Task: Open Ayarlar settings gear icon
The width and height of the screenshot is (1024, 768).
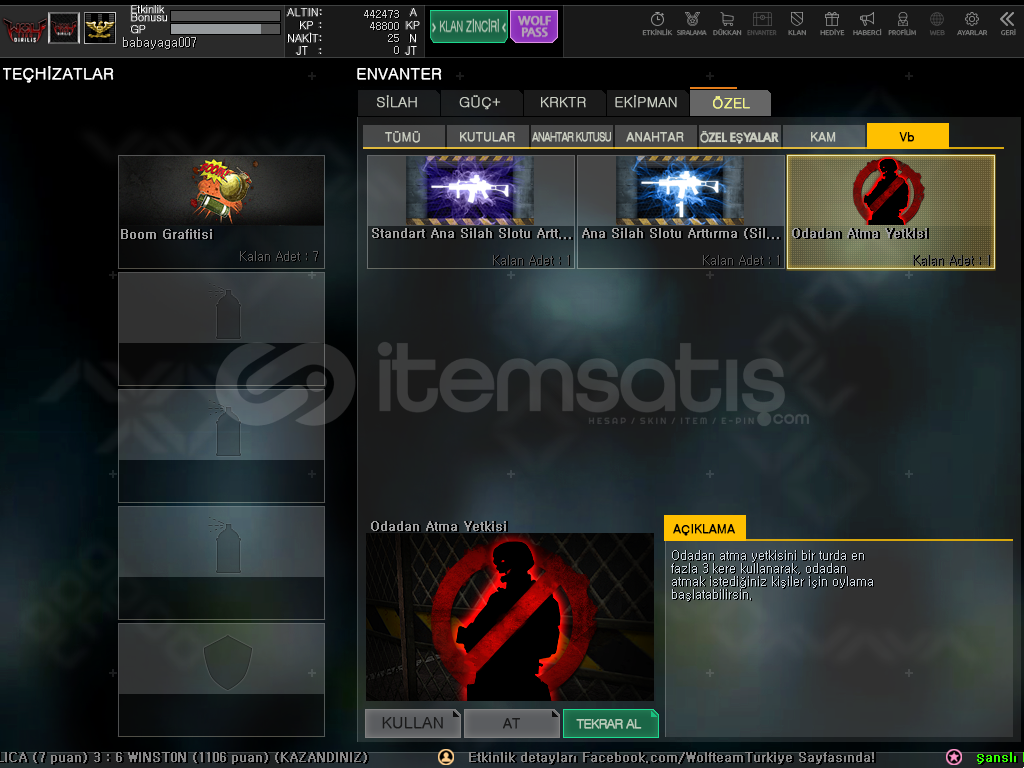Action: click(972, 23)
